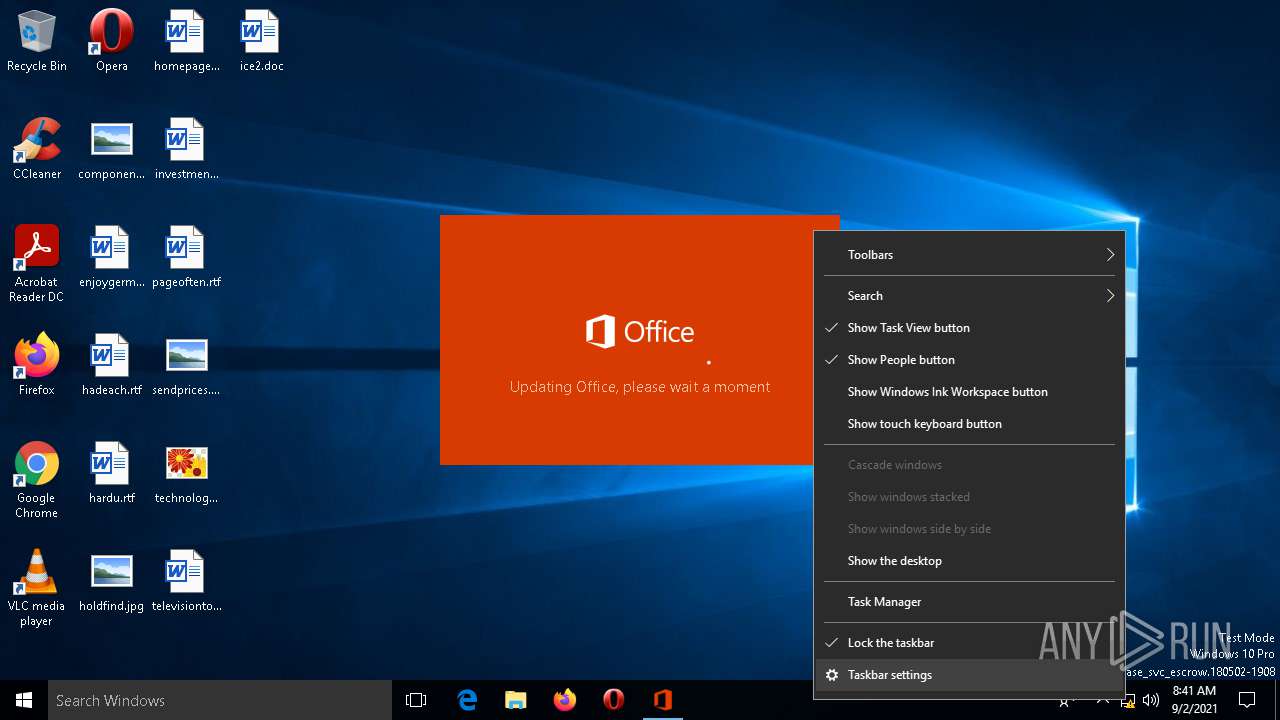Expand the Toolbars submenu
Image resolution: width=1280 pixels, height=720 pixels.
969,255
